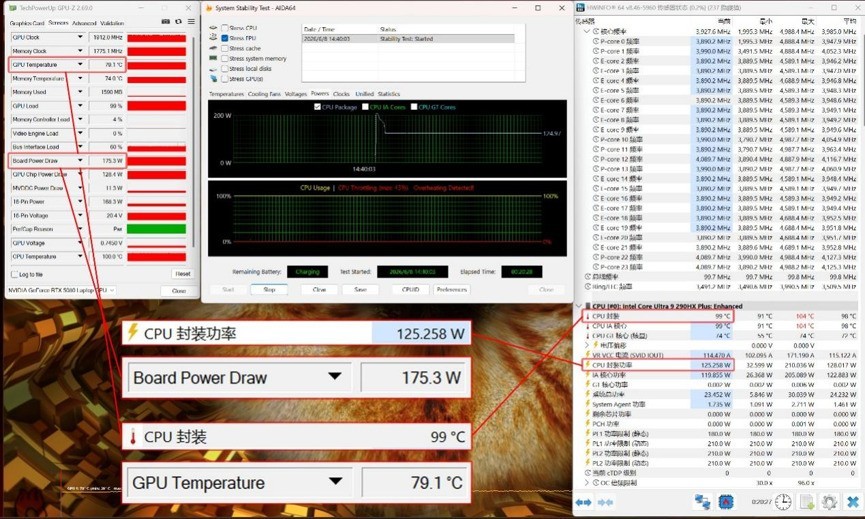Viewport: 865px width, 519px height.
Task: Click GPU-Z refresh icon
Action: coord(178,22)
